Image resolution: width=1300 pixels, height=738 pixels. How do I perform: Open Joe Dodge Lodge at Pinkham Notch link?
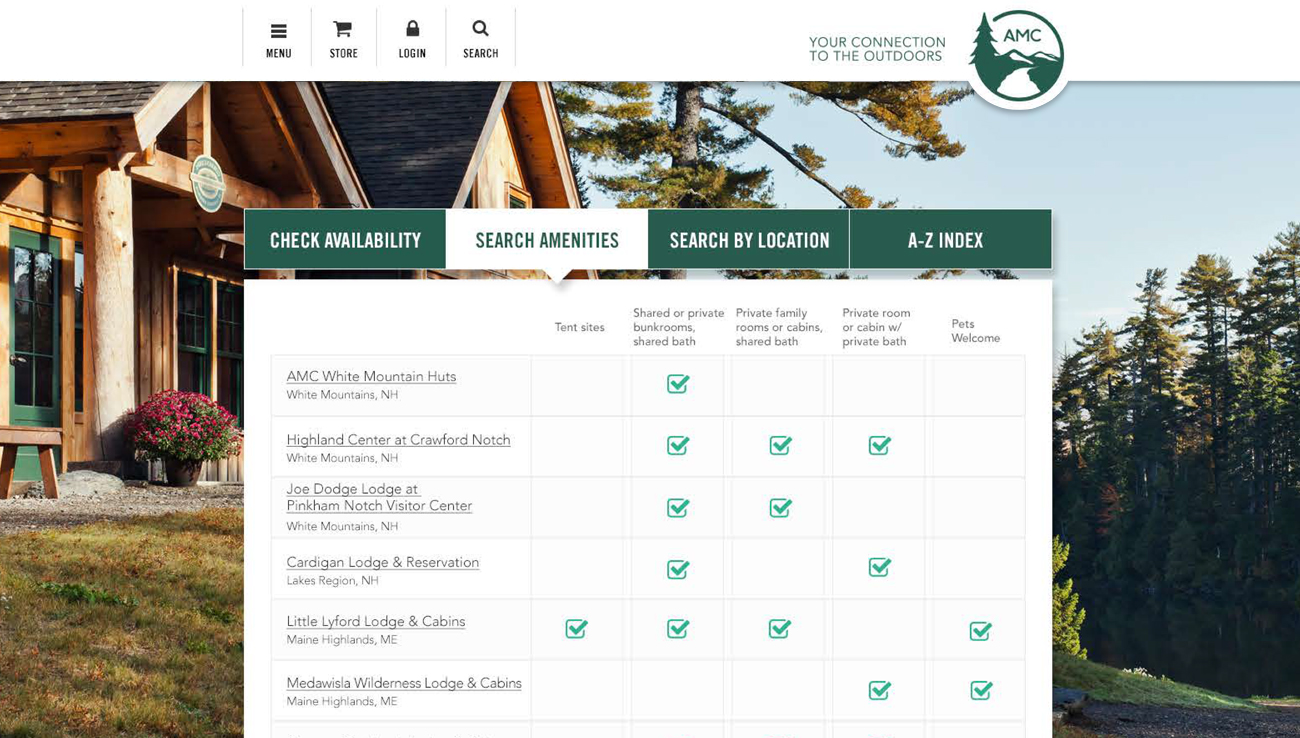click(x=379, y=497)
